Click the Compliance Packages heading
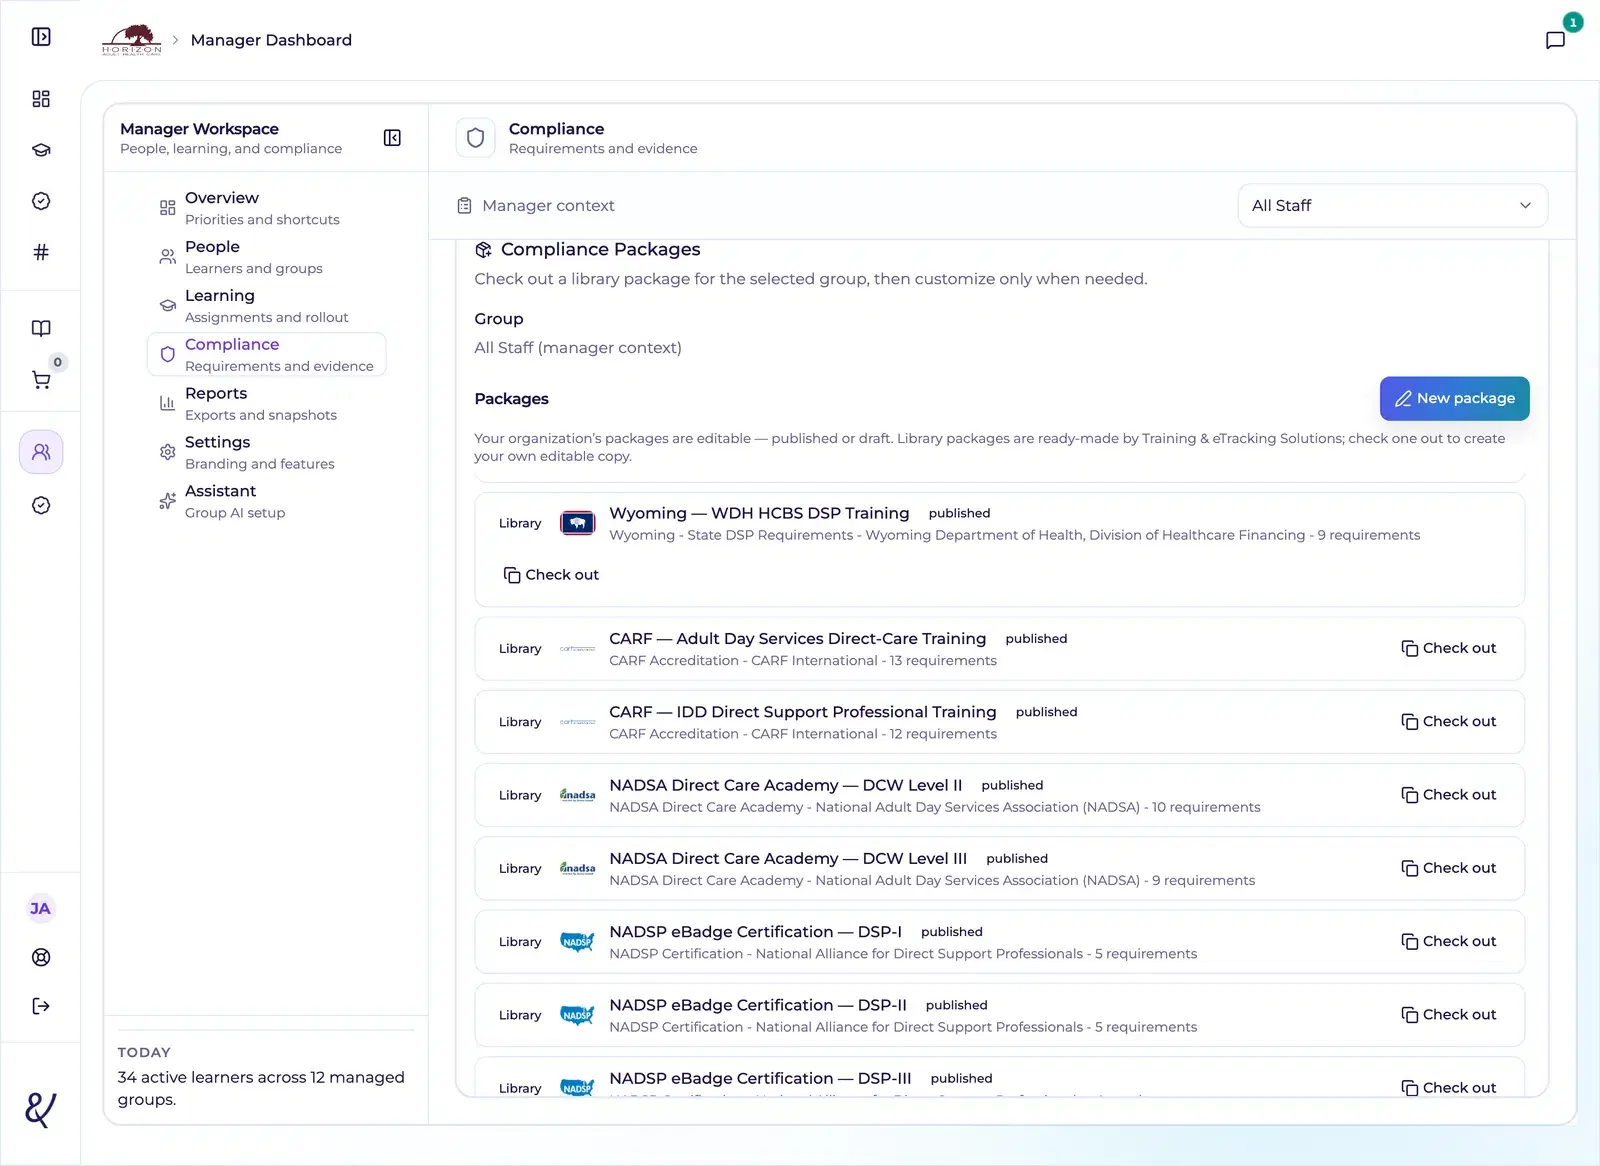Viewport: 1600px width, 1166px height. tap(600, 250)
